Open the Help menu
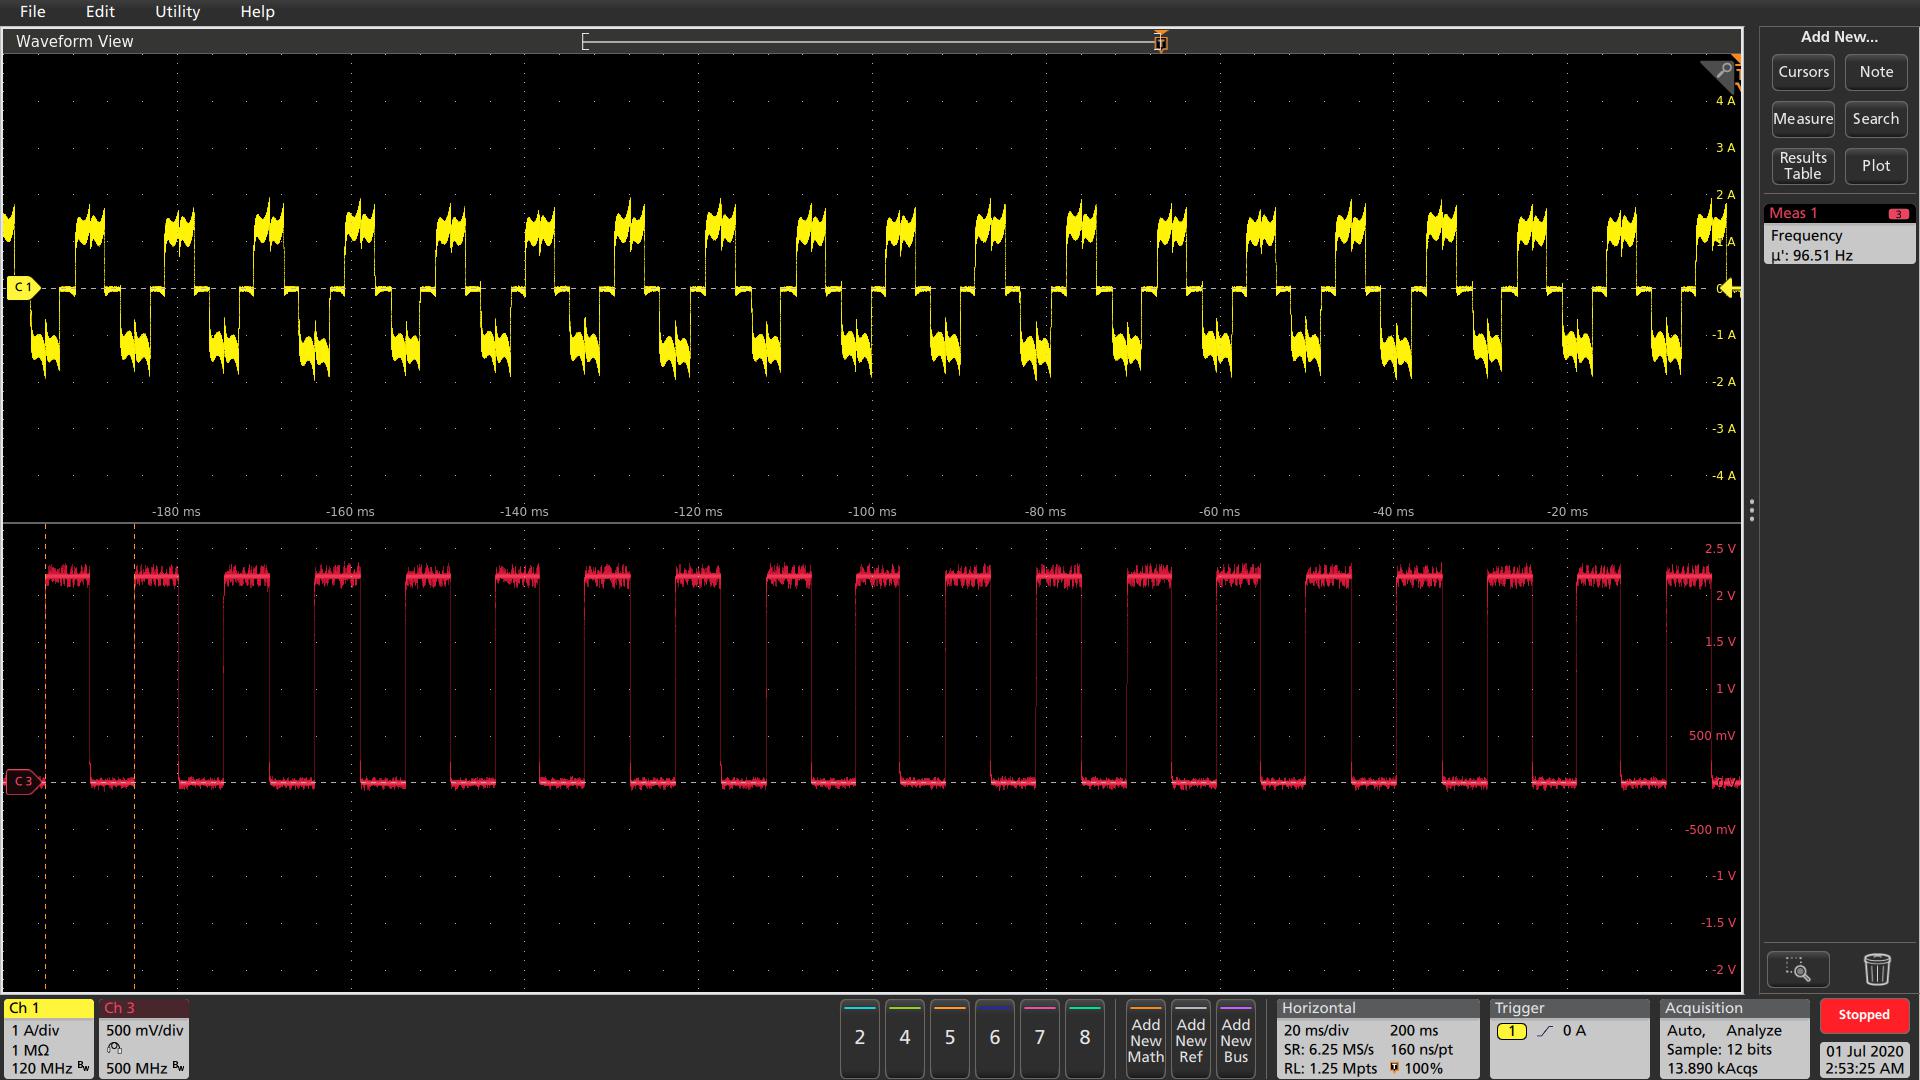This screenshot has height=1080, width=1920. click(x=257, y=12)
